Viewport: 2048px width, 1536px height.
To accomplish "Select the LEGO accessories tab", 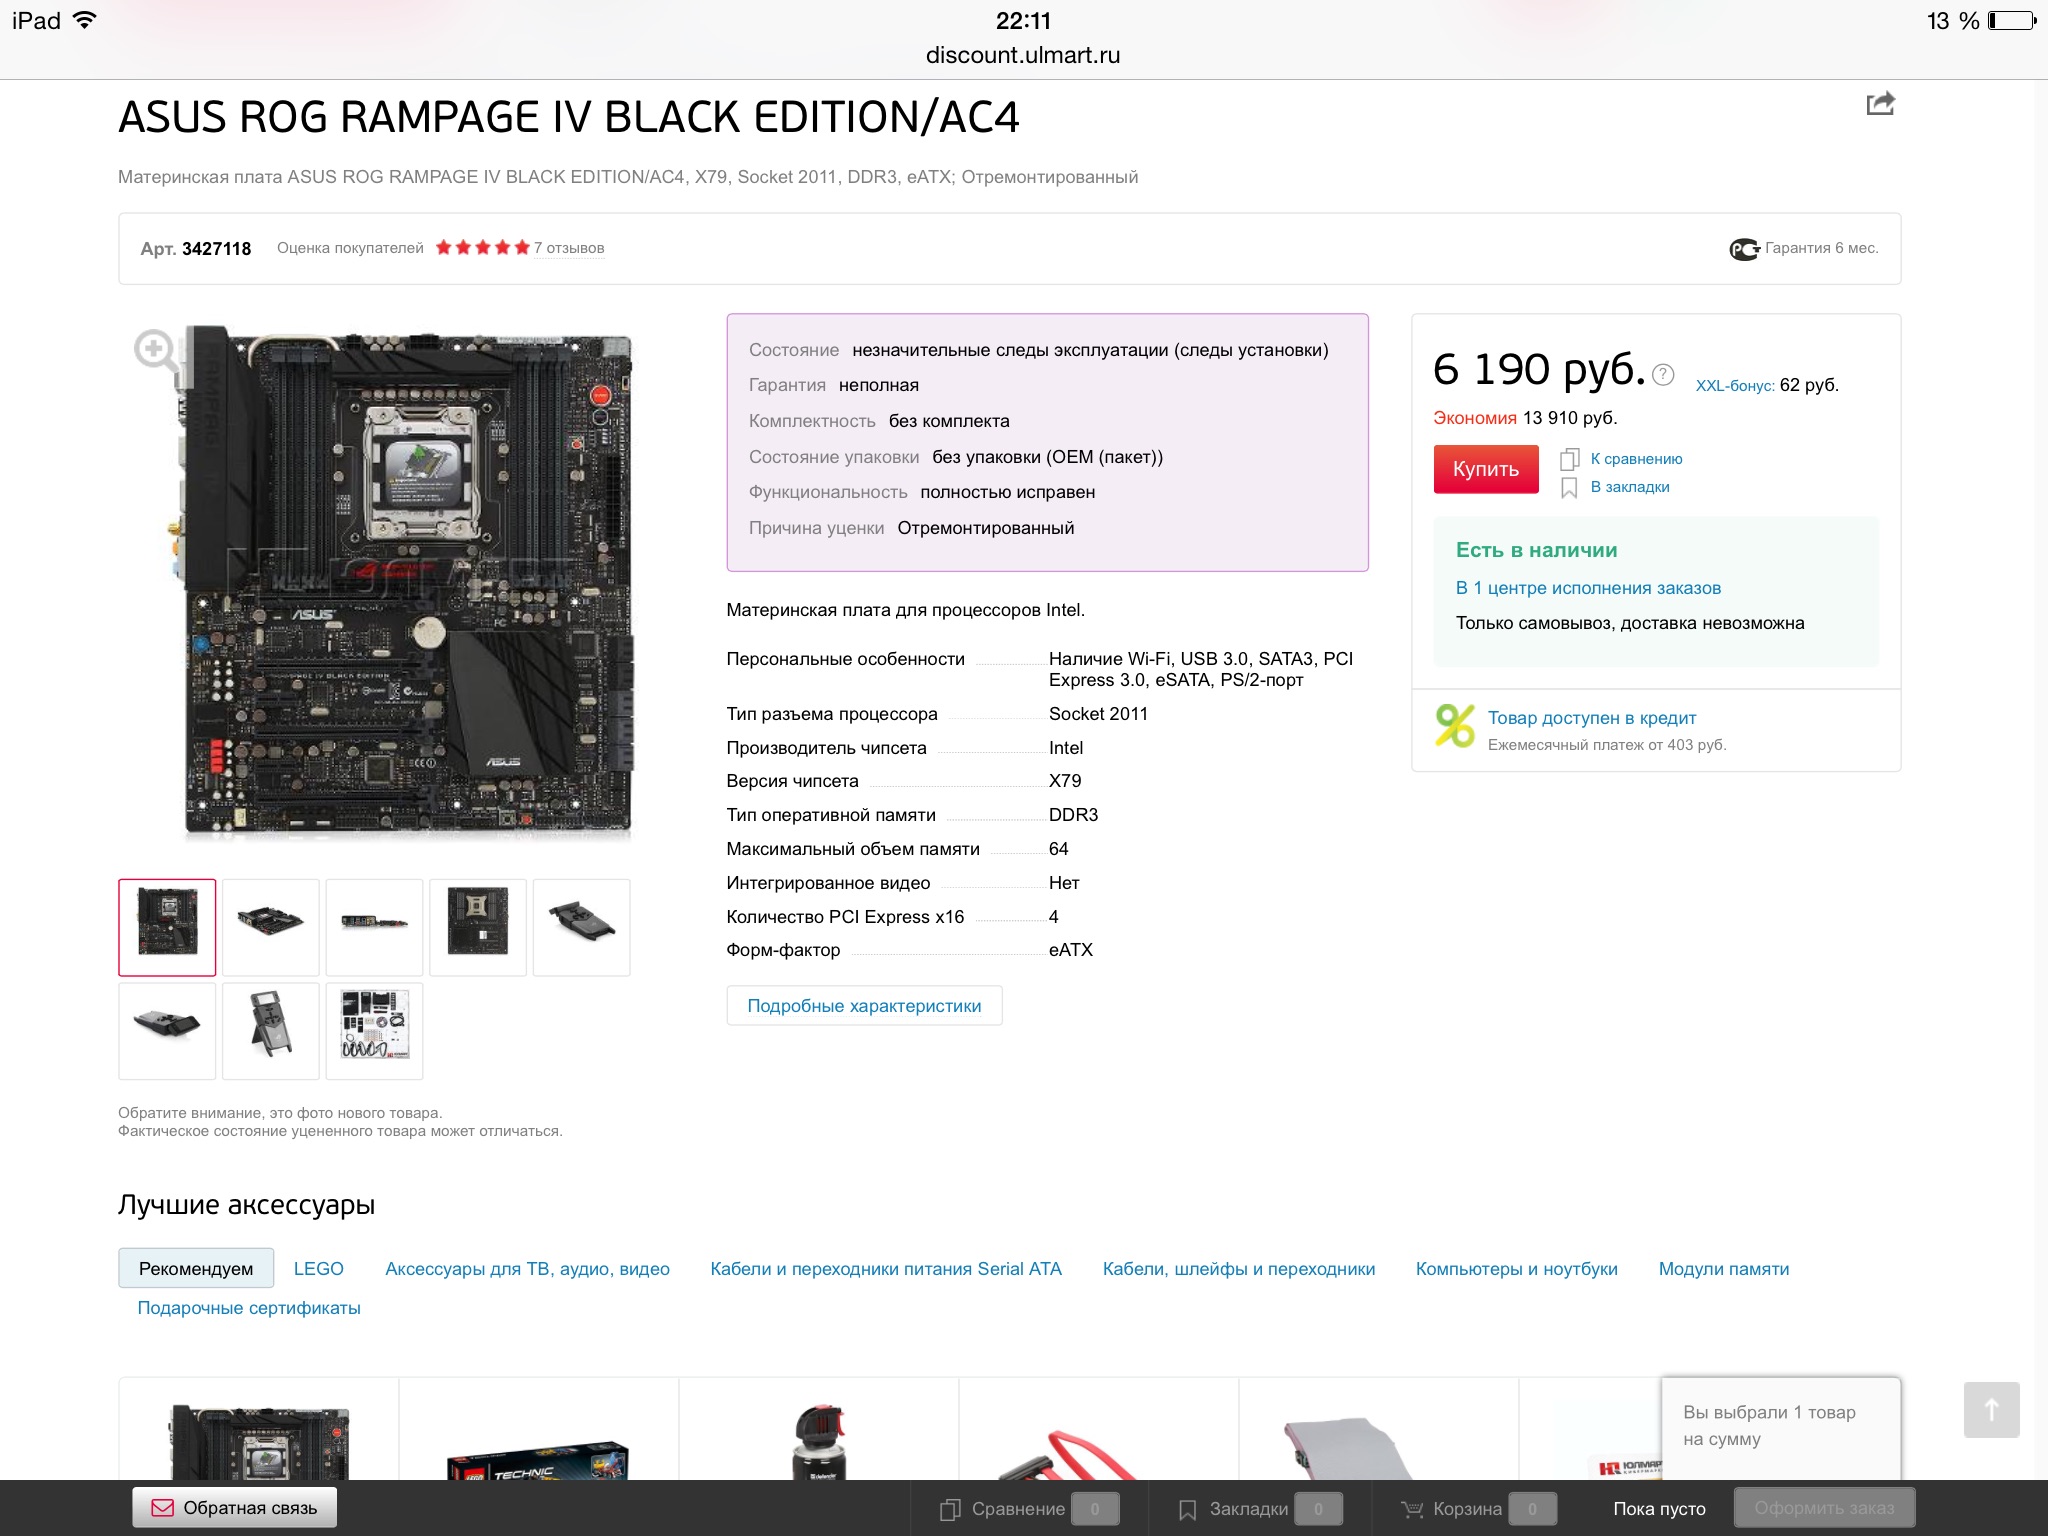I will [x=318, y=1269].
